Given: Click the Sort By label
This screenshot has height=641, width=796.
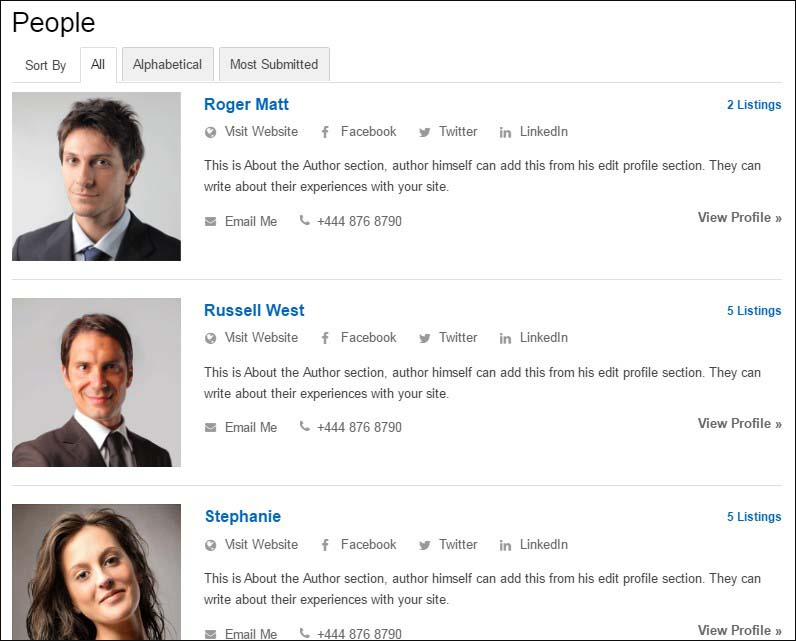Looking at the screenshot, I should coord(46,65).
